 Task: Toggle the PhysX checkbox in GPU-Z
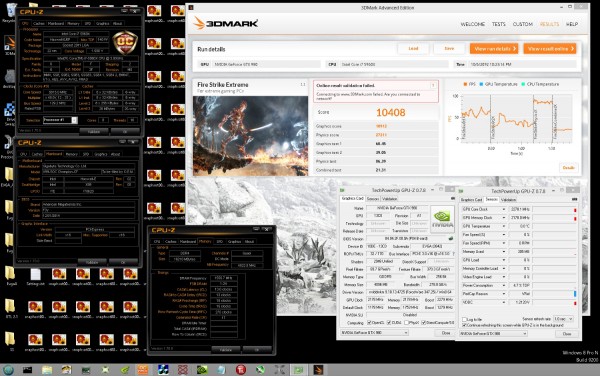[x=406, y=323]
